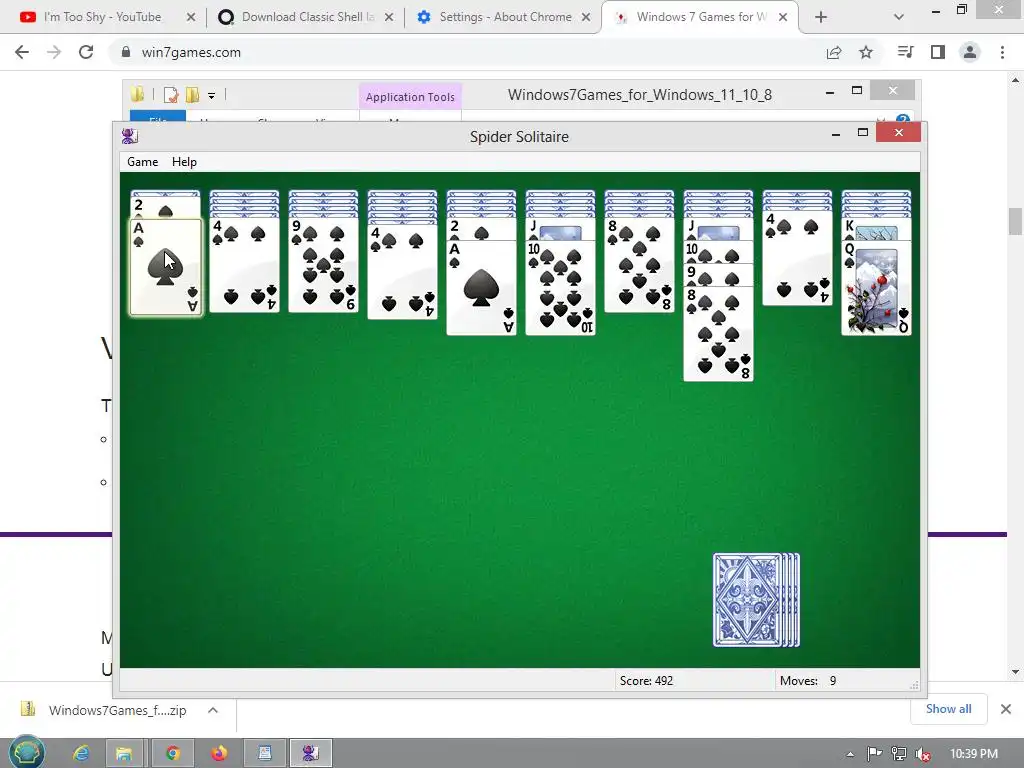Image resolution: width=1024 pixels, height=768 pixels.
Task: Open the Chrome profile icon
Action: click(x=970, y=52)
